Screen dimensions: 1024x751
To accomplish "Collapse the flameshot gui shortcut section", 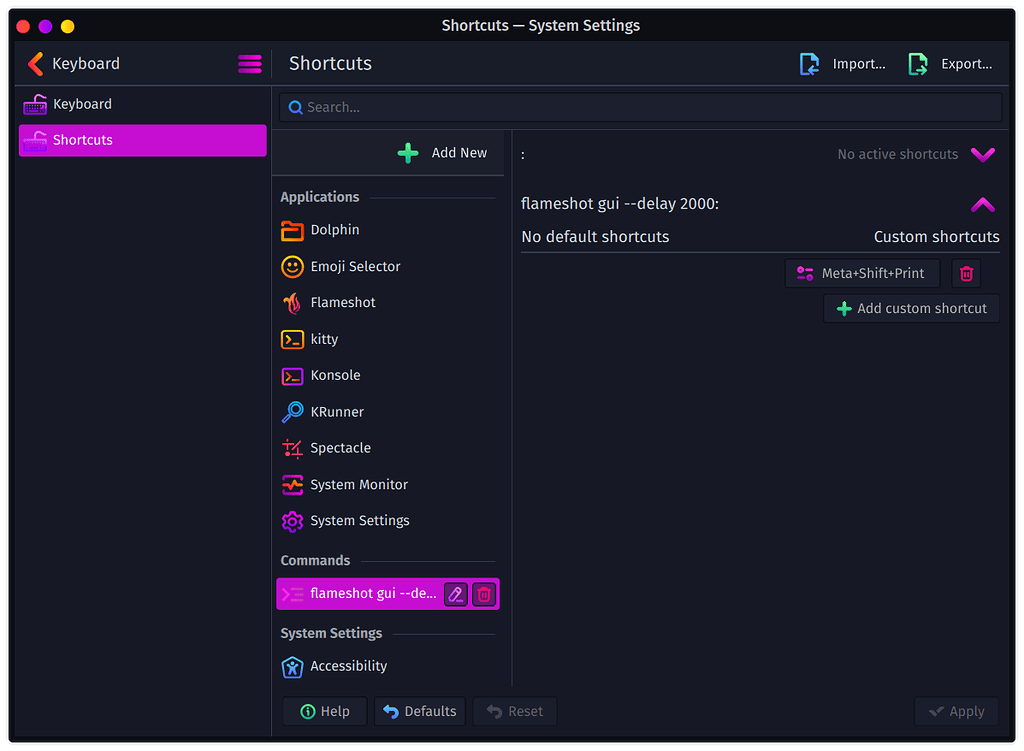I will [983, 204].
